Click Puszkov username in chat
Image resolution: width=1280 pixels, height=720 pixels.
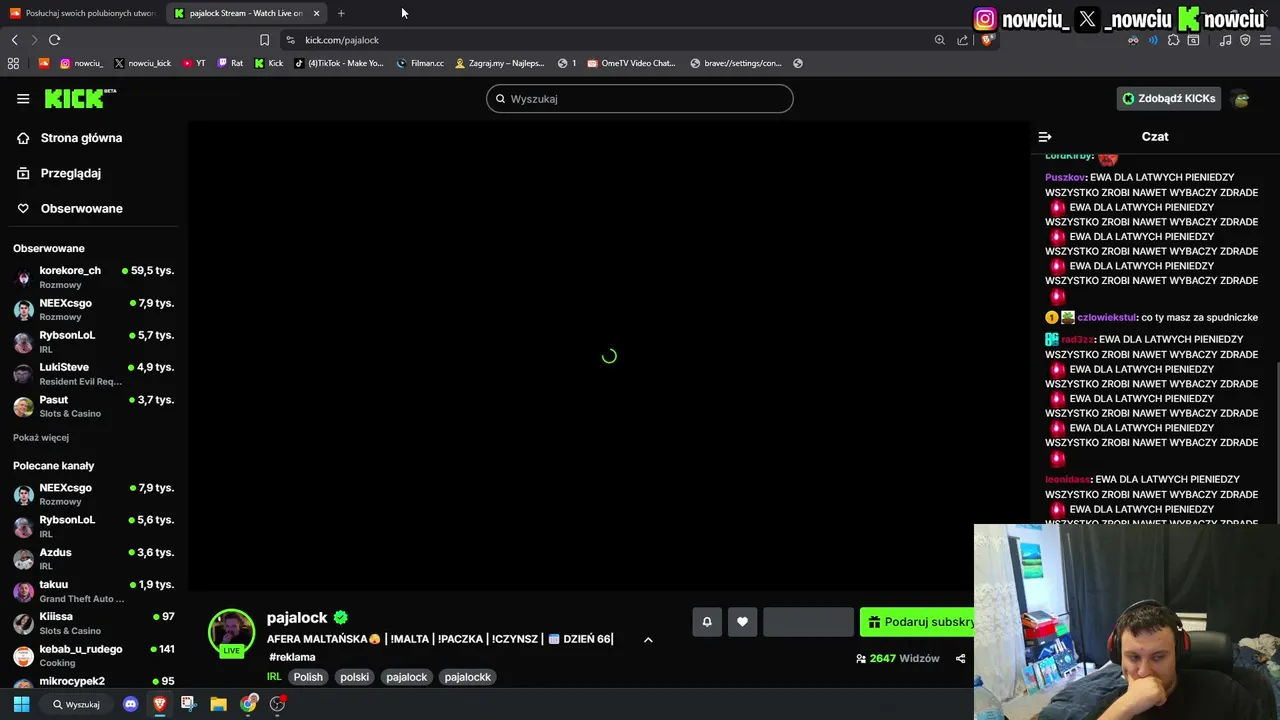pyautogui.click(x=1065, y=178)
